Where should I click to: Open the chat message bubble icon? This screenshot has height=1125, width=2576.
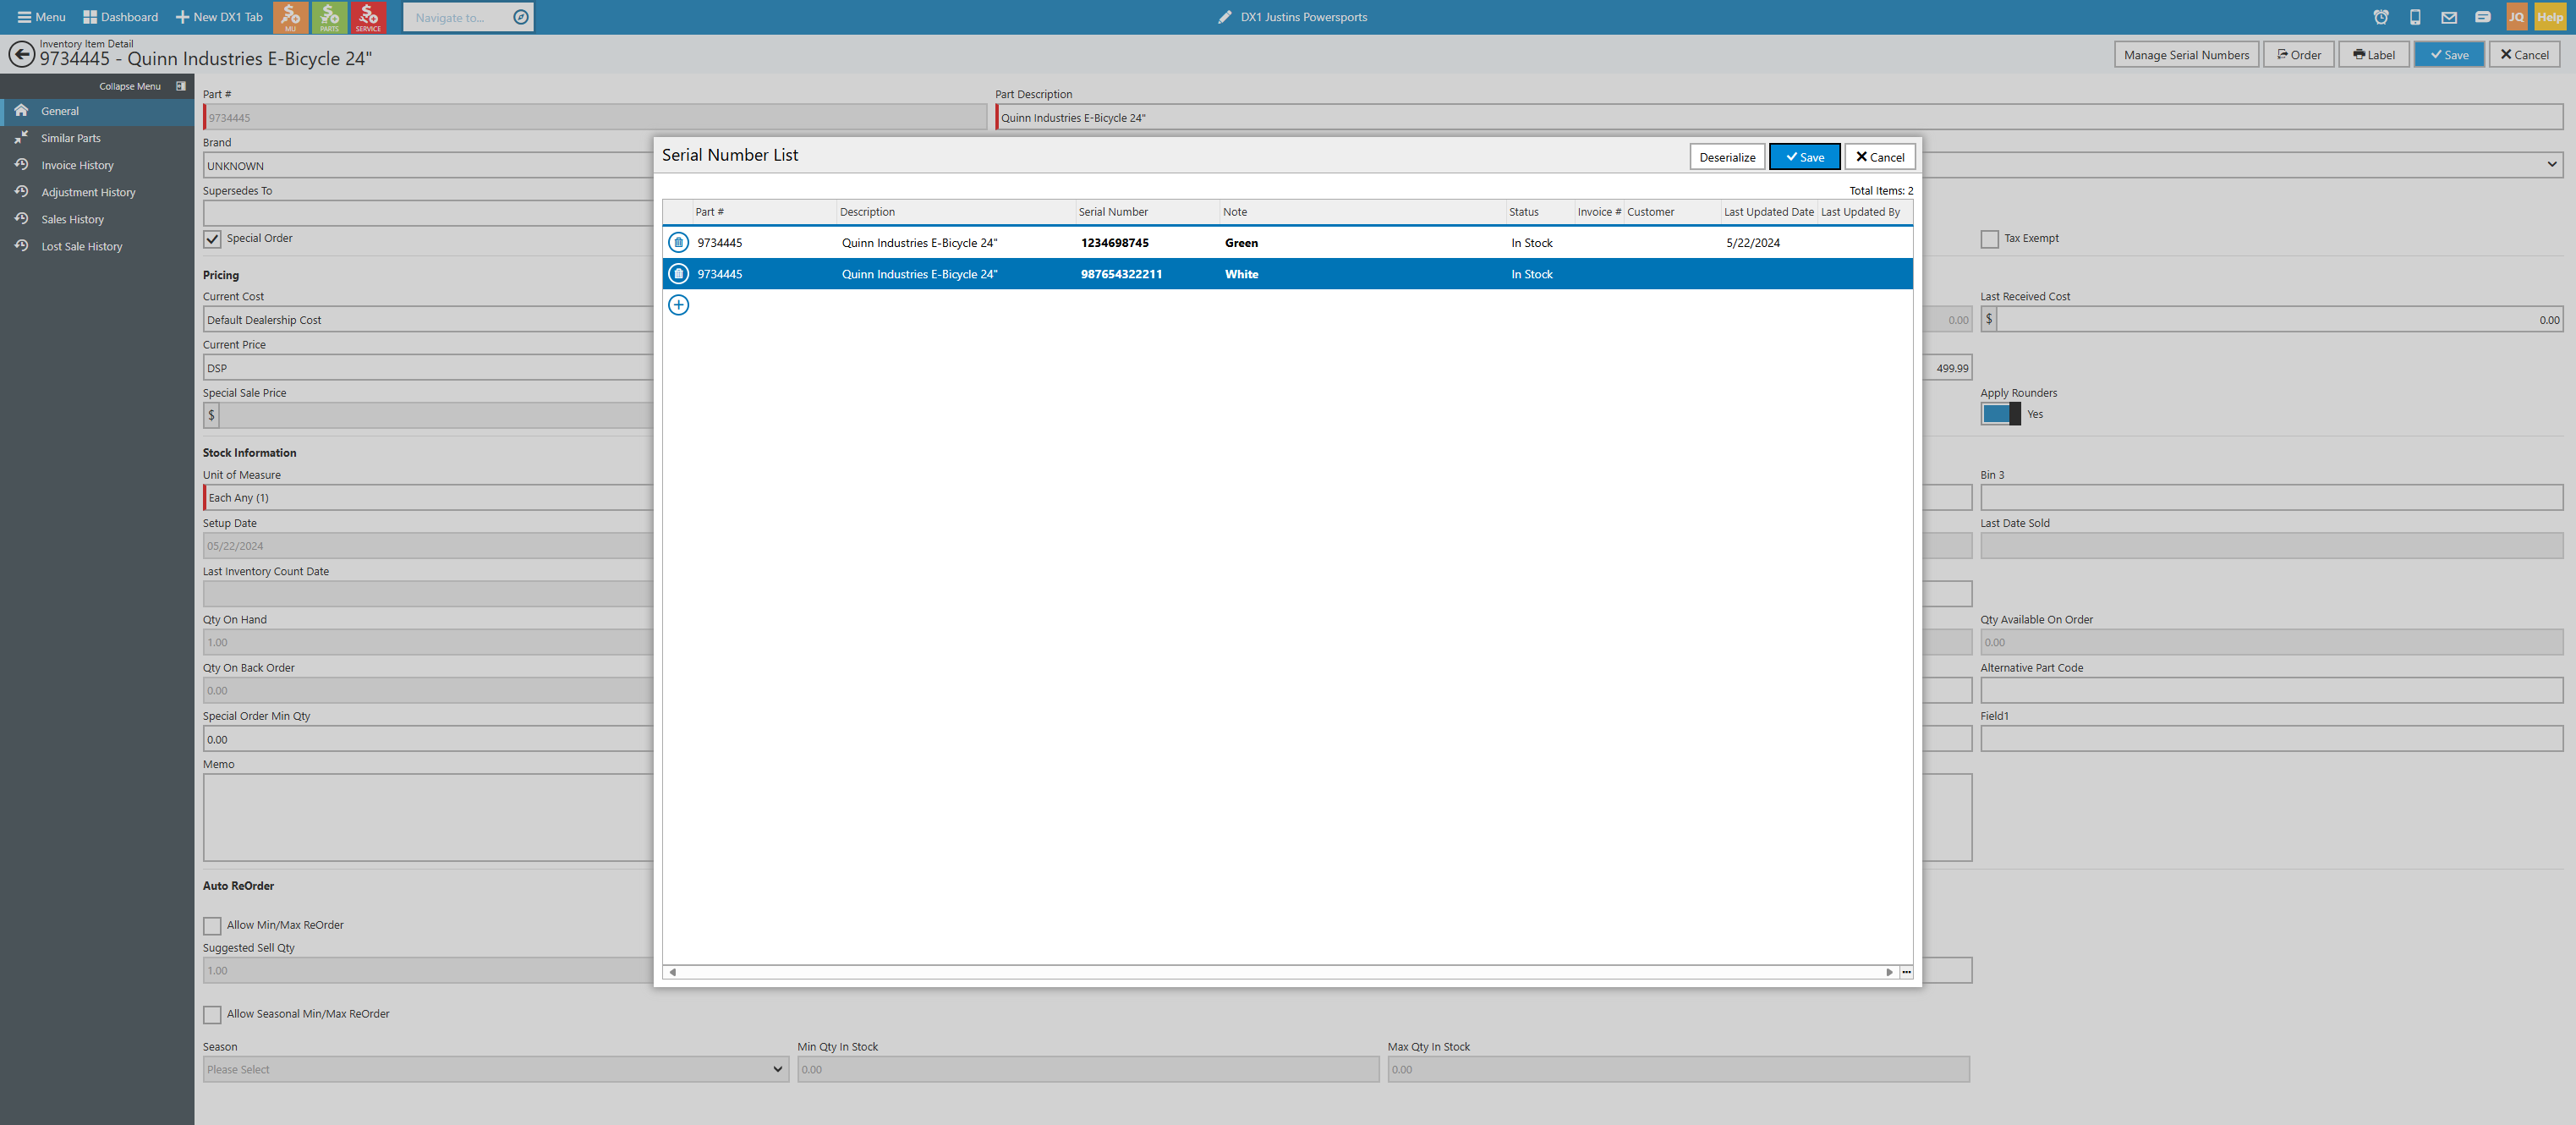2483,17
